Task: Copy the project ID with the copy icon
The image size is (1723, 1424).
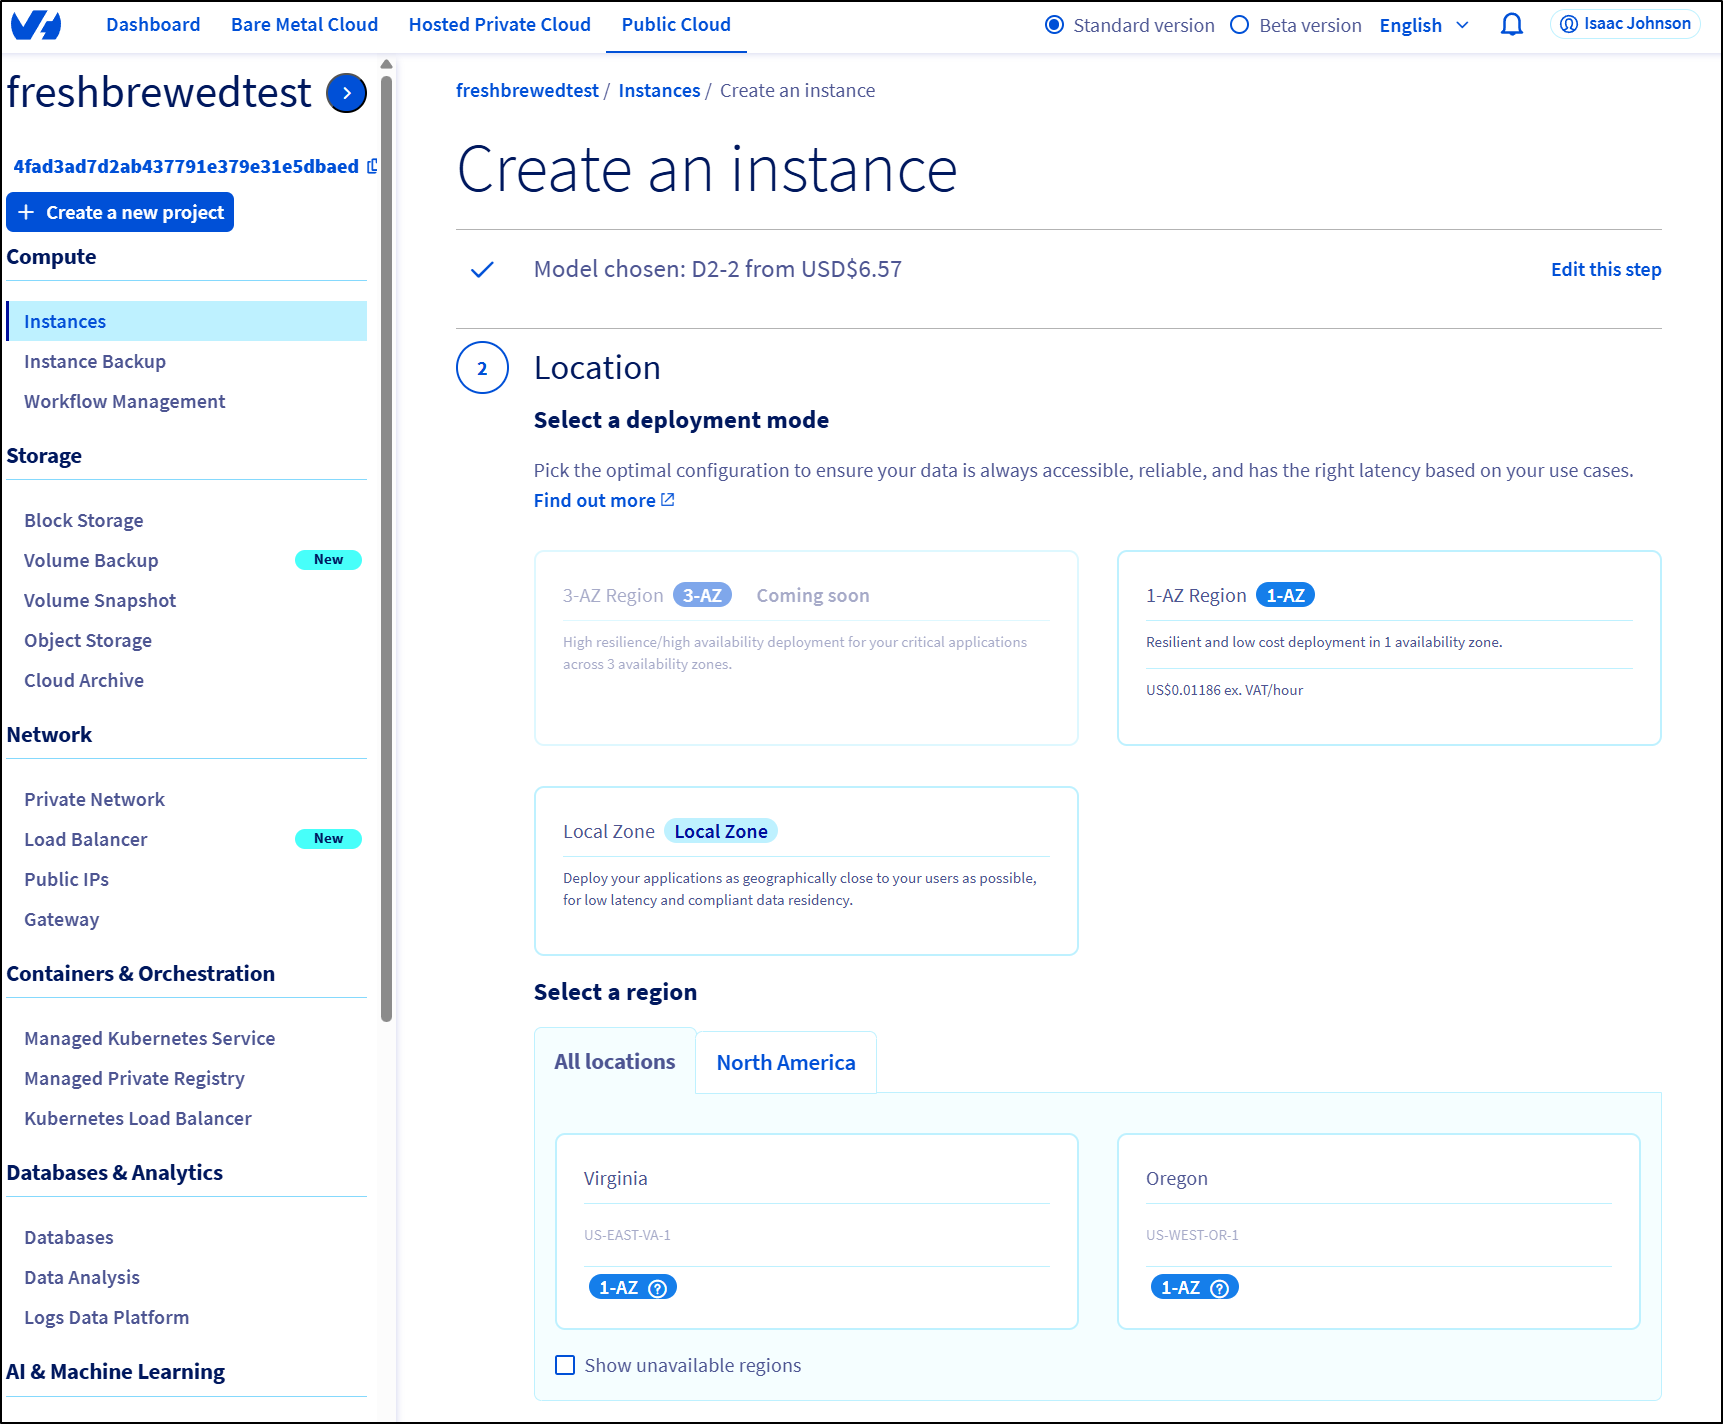Action: point(372,166)
